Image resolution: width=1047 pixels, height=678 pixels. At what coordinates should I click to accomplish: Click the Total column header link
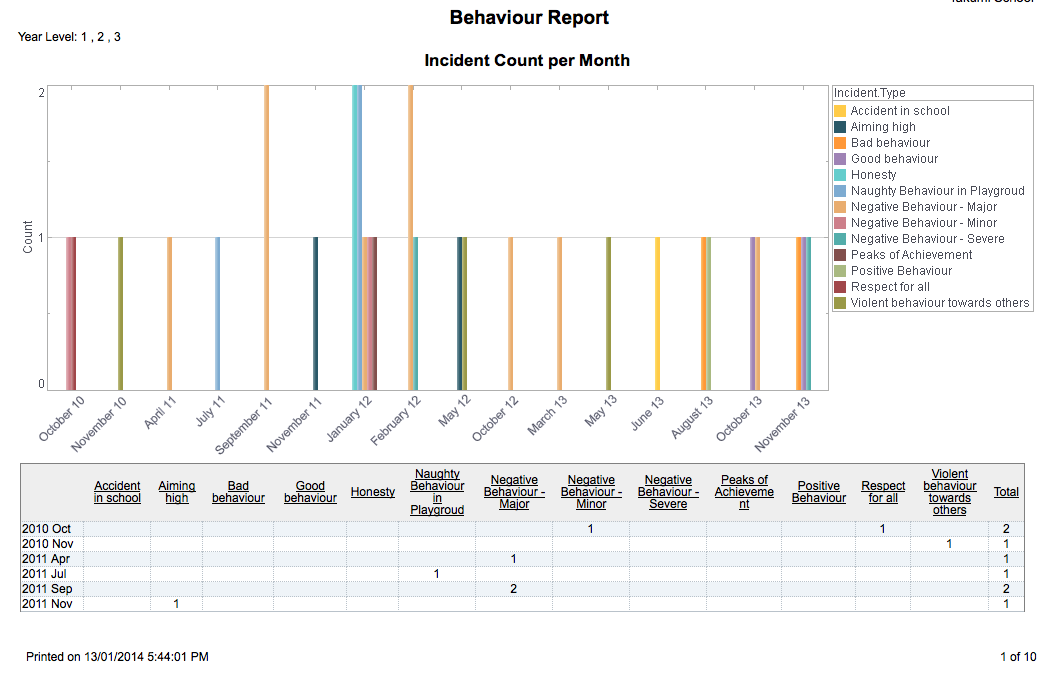(1006, 492)
